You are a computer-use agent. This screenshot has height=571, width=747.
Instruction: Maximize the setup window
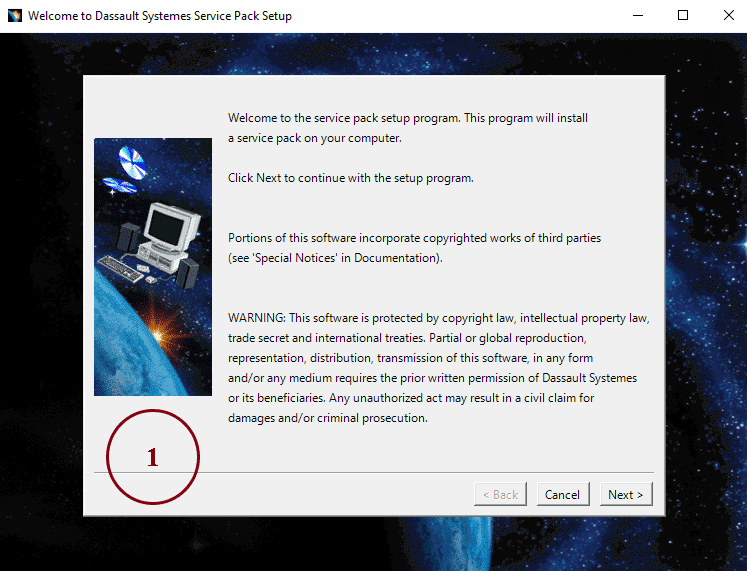pyautogui.click(x=683, y=16)
